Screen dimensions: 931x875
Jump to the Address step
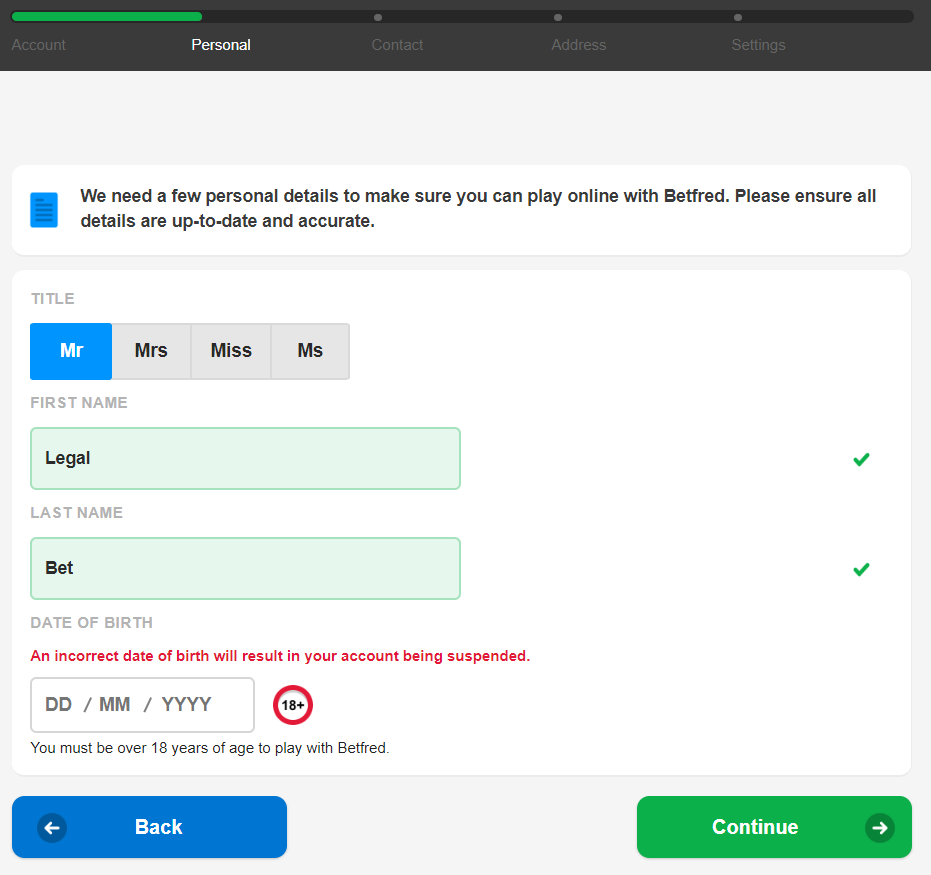tap(578, 45)
